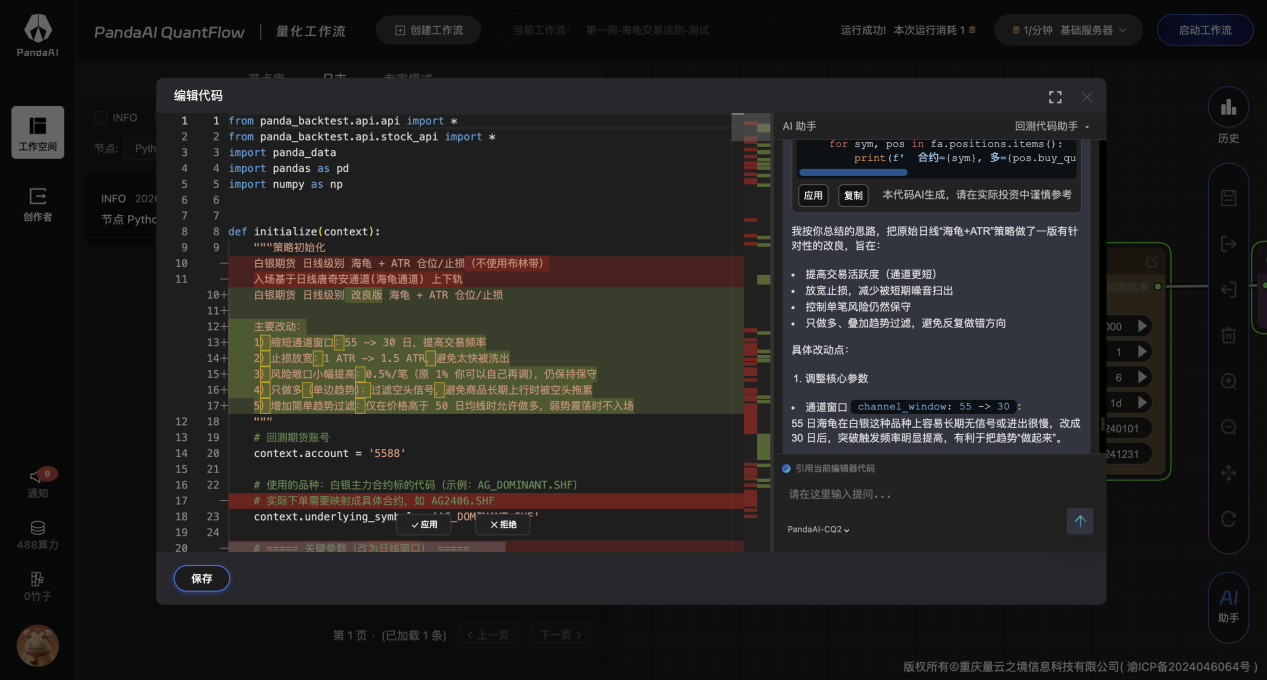The width and height of the screenshot is (1267, 680).
Task: Toggle the INFO log filter checkbox
Action: [x=100, y=117]
